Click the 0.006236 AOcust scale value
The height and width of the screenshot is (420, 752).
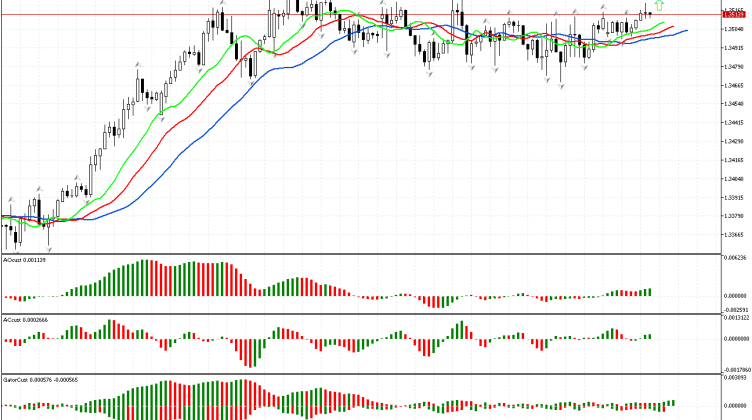735,258
